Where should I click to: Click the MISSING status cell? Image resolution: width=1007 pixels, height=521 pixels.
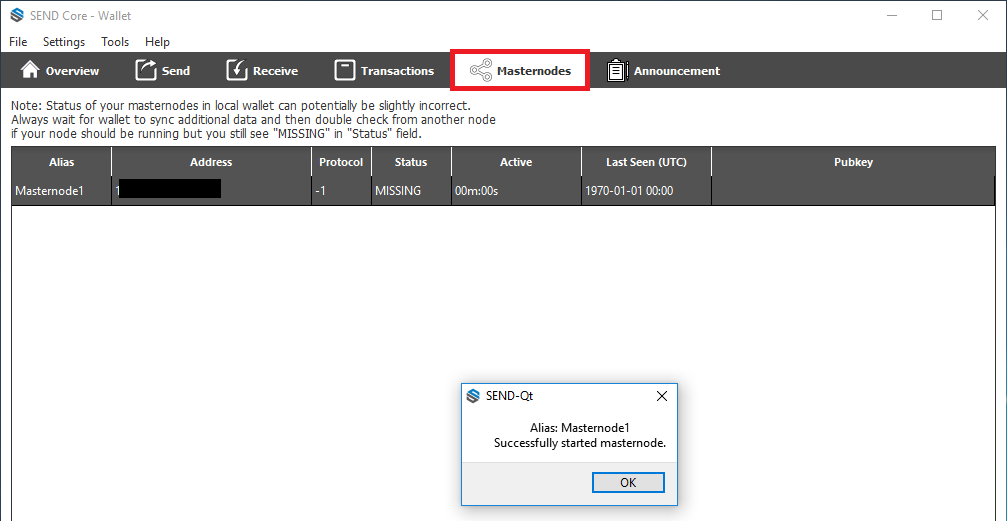(x=411, y=191)
